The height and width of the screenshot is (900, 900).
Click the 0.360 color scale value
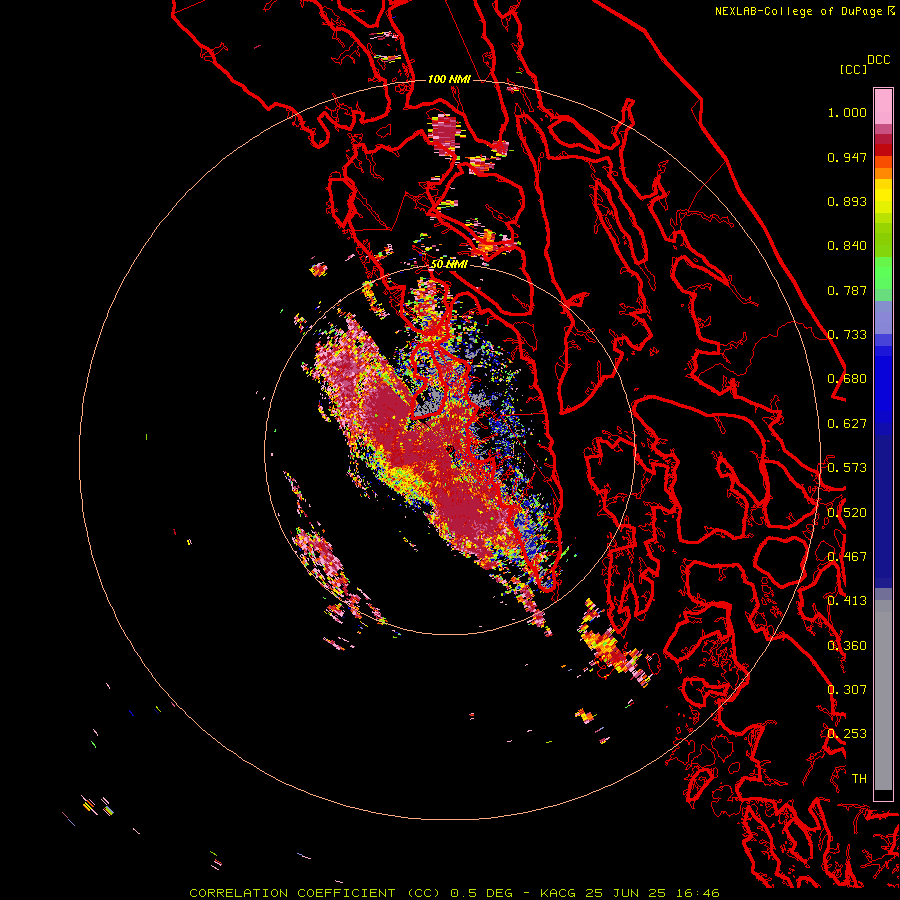click(847, 646)
